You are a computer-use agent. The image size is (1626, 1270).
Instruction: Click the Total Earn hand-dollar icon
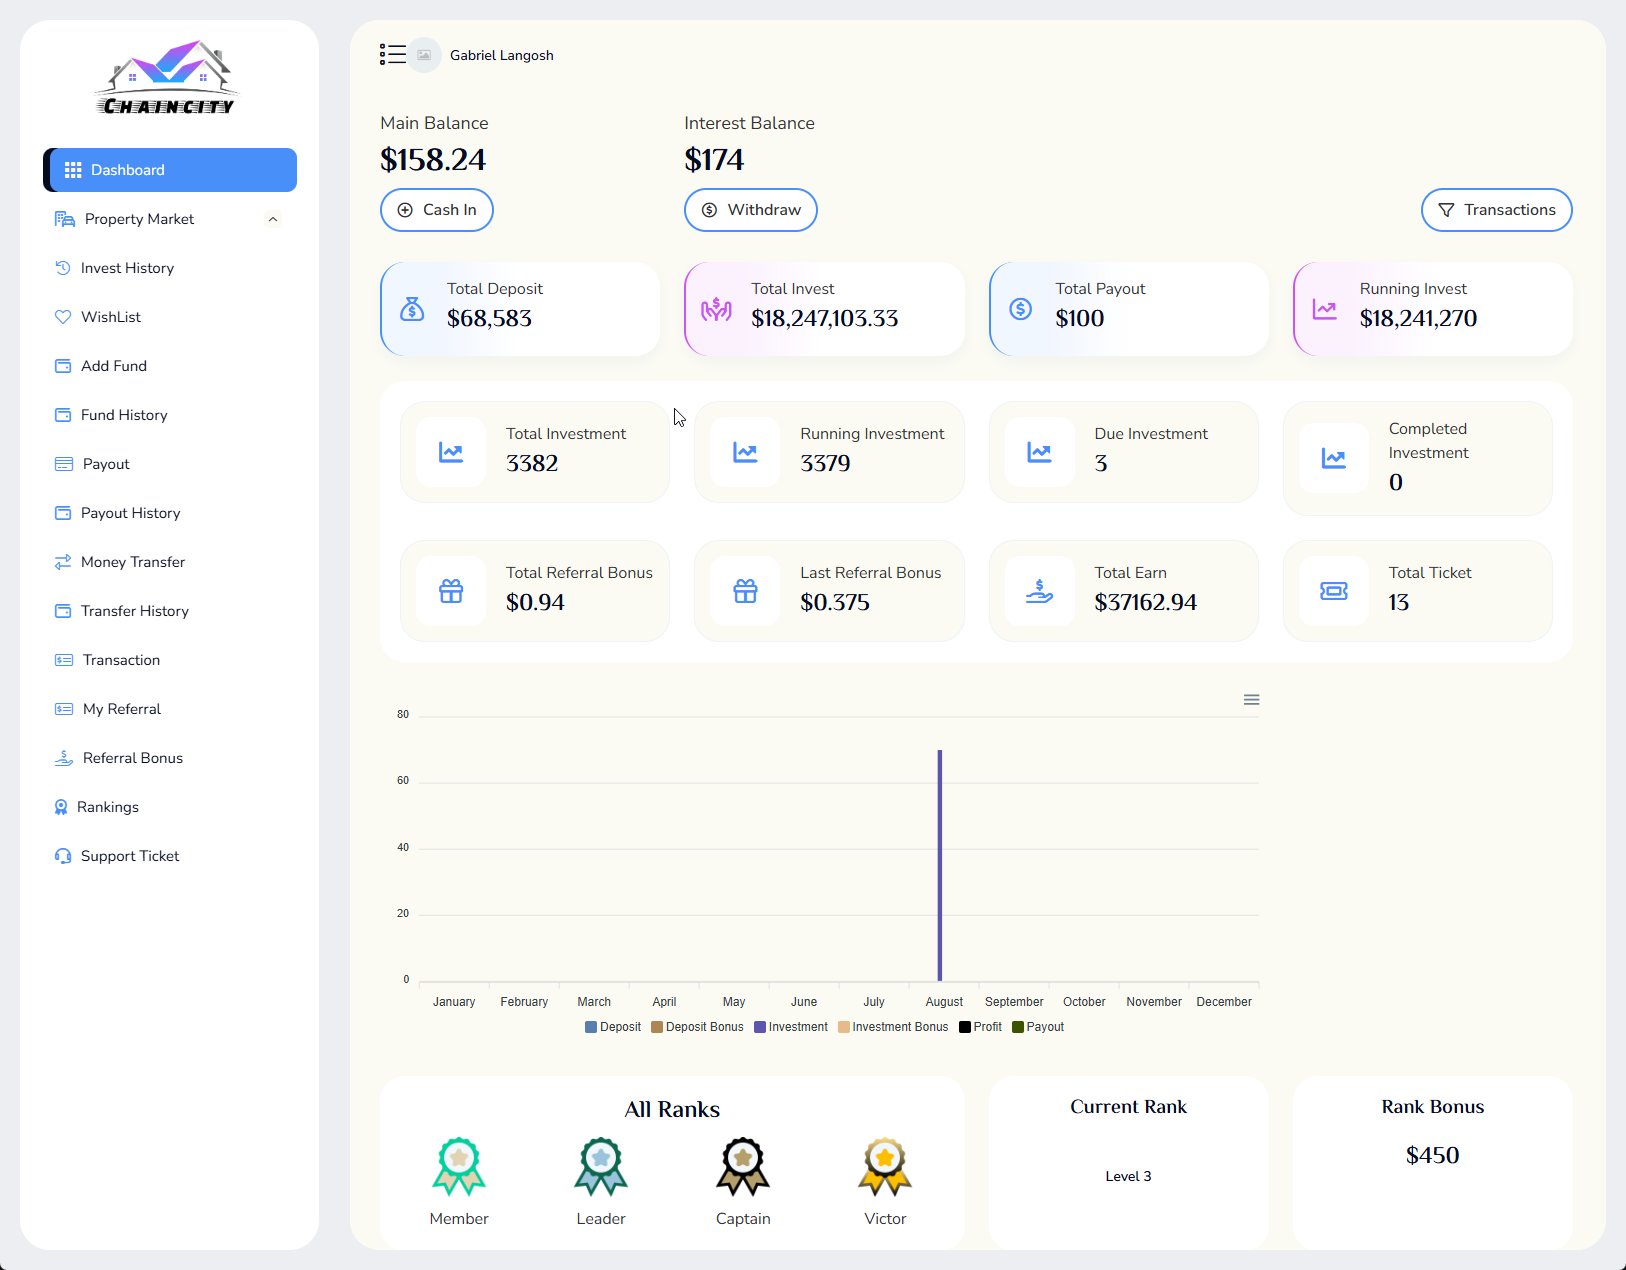[x=1040, y=591]
